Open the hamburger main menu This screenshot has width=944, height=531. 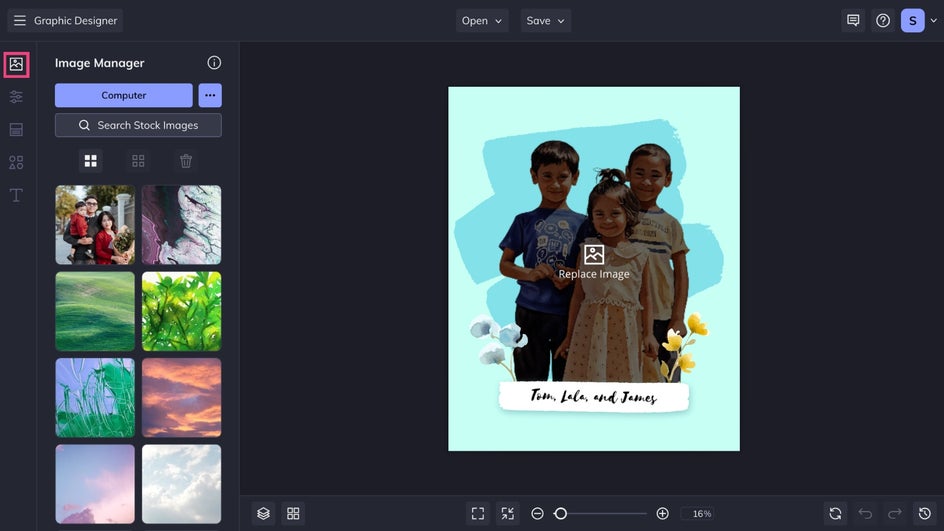[x=20, y=20]
